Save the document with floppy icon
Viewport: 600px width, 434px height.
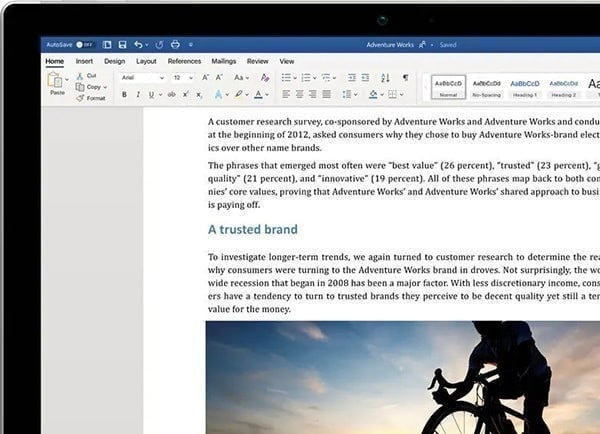point(122,45)
